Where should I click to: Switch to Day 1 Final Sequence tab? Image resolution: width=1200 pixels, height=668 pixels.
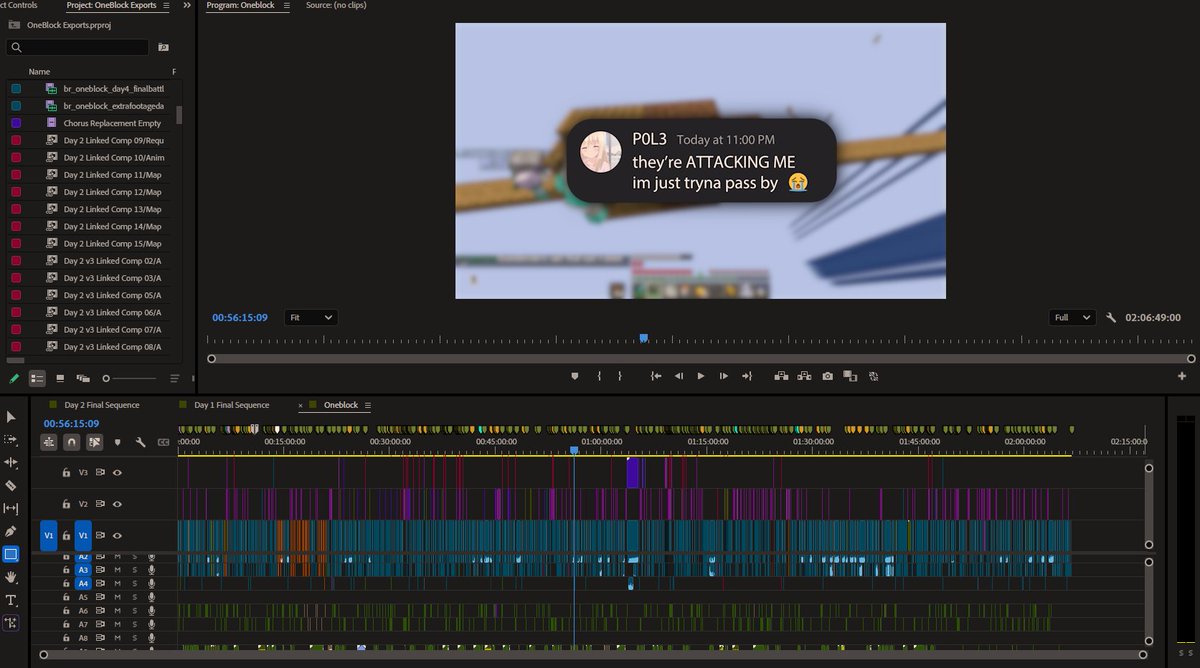click(x=231, y=405)
